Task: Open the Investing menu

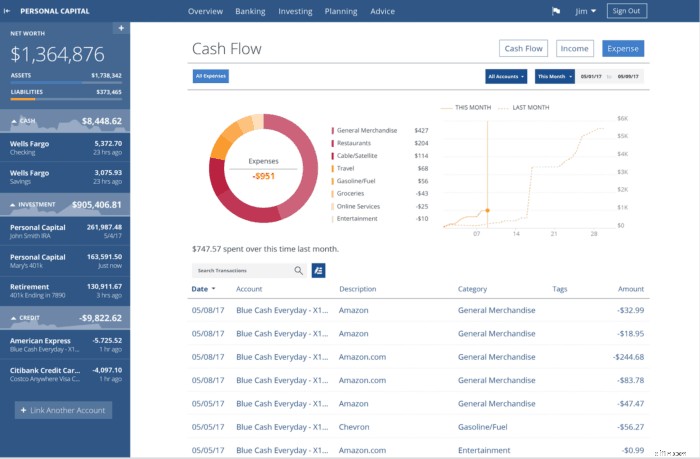Action: tap(295, 12)
